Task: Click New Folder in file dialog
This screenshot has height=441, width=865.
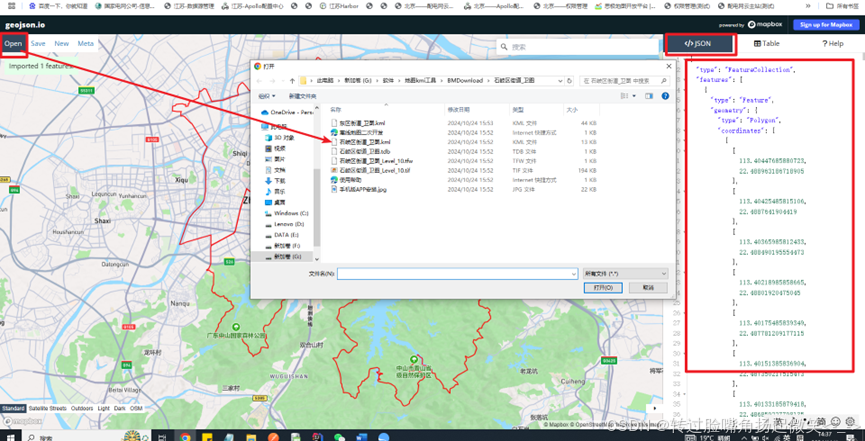Action: (x=302, y=96)
